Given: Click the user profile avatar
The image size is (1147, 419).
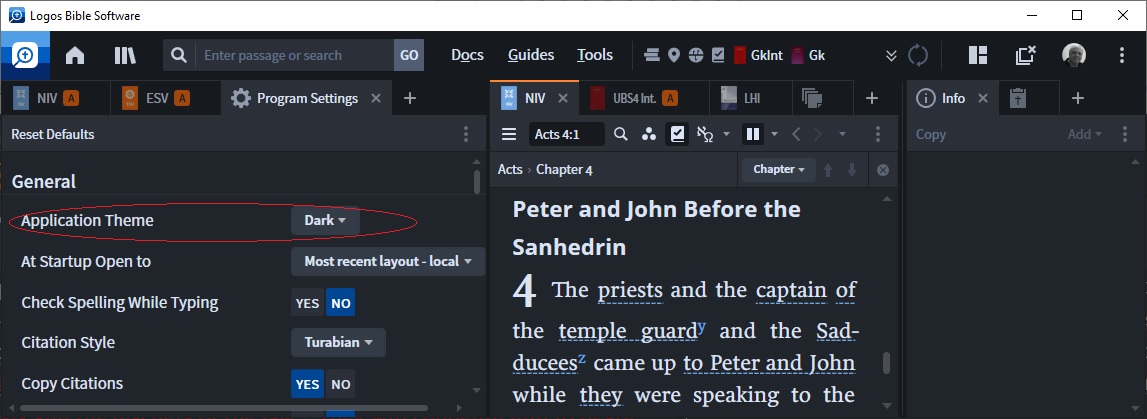Looking at the screenshot, I should point(1074,56).
